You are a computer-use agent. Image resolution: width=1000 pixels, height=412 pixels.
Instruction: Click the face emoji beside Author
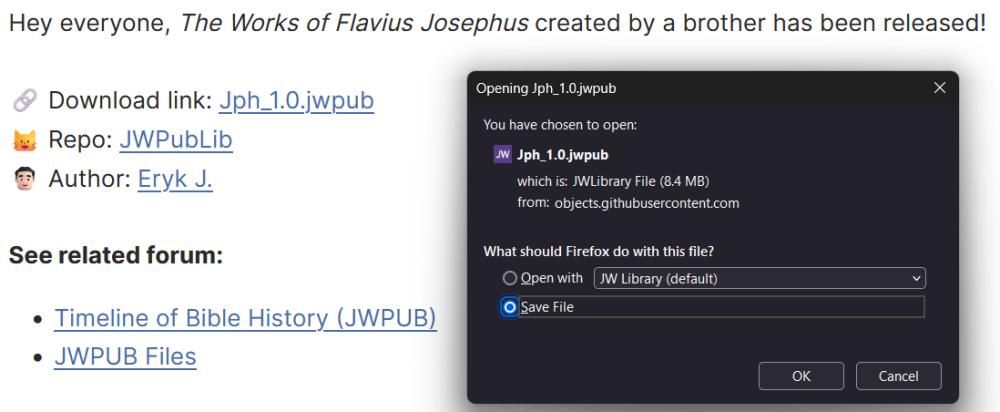click(24, 180)
